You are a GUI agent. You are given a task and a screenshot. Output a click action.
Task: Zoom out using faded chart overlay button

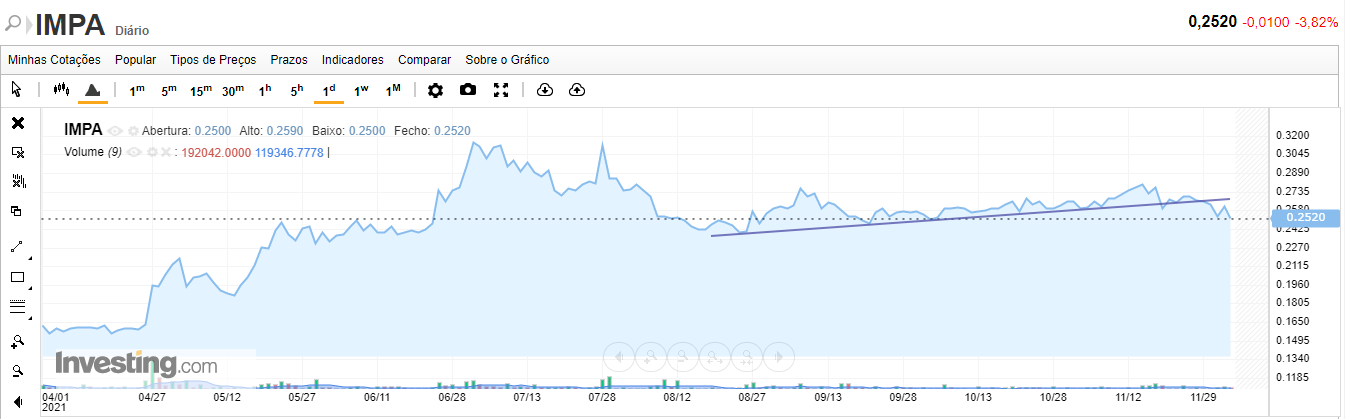(x=683, y=355)
